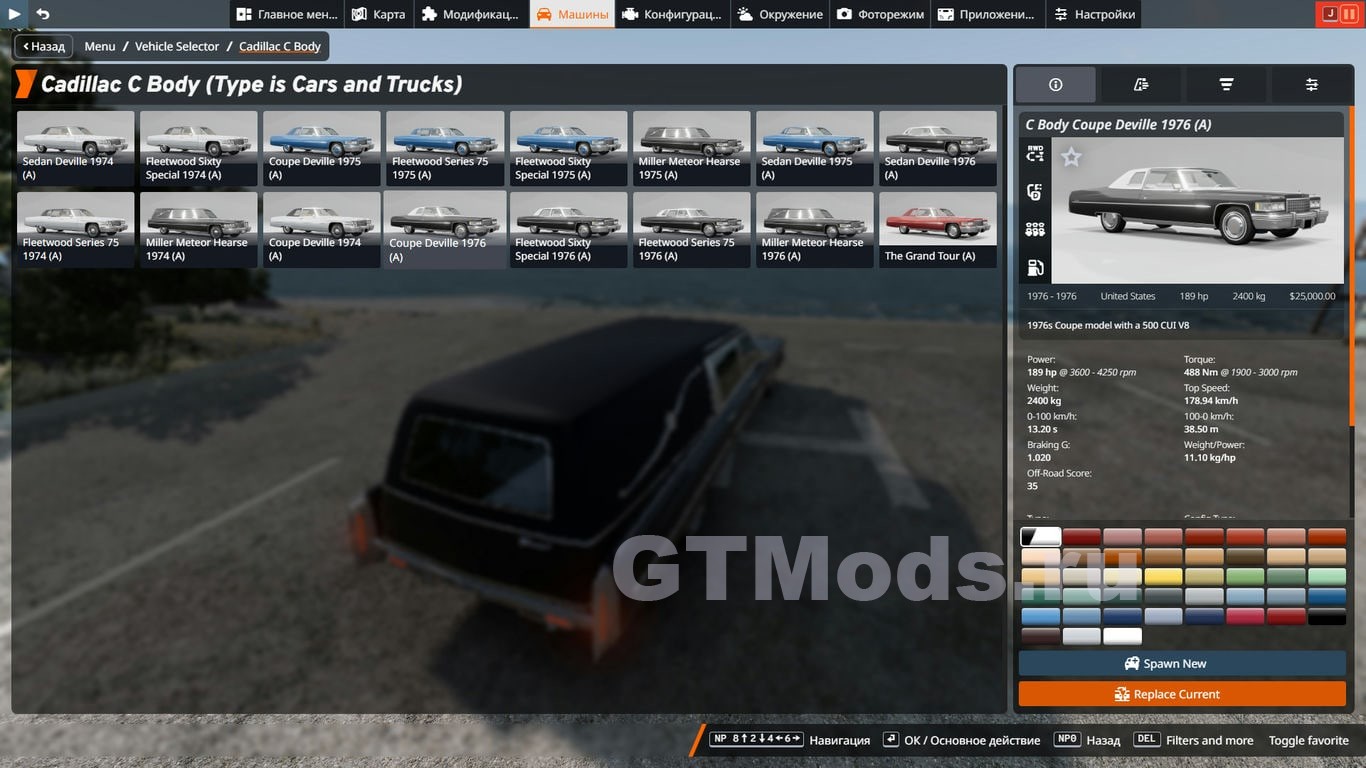The width and height of the screenshot is (1366, 768).
Task: Click the 178.94 km/h top speed value
Action: pos(1211,401)
